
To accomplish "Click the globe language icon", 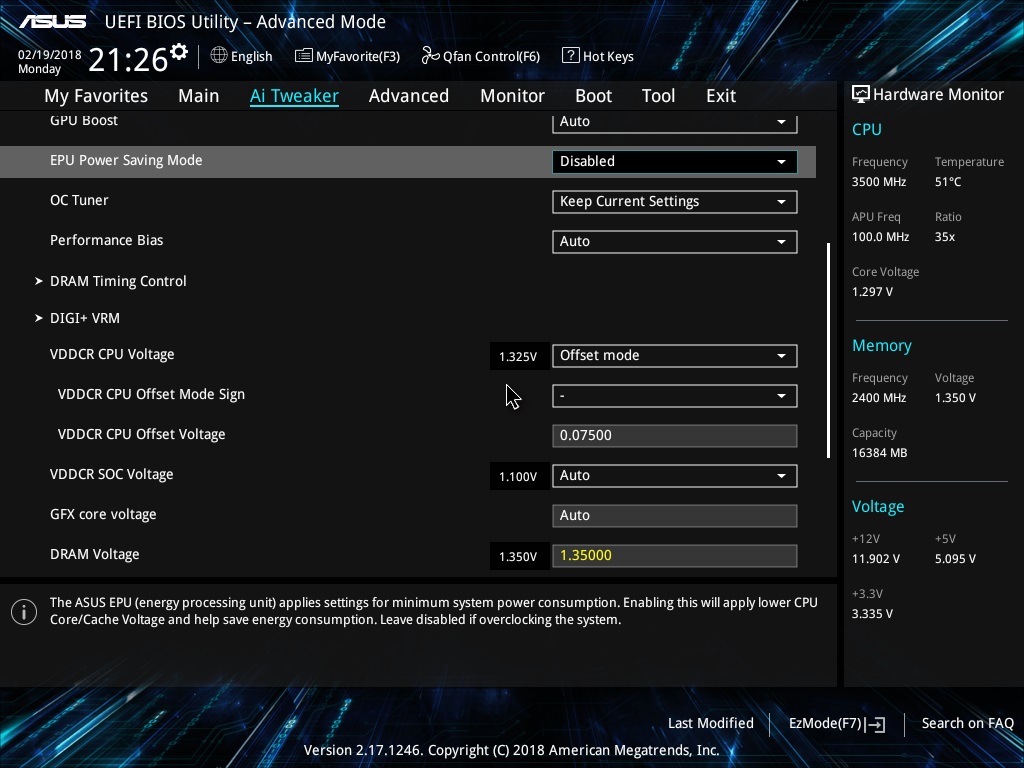I will (219, 56).
